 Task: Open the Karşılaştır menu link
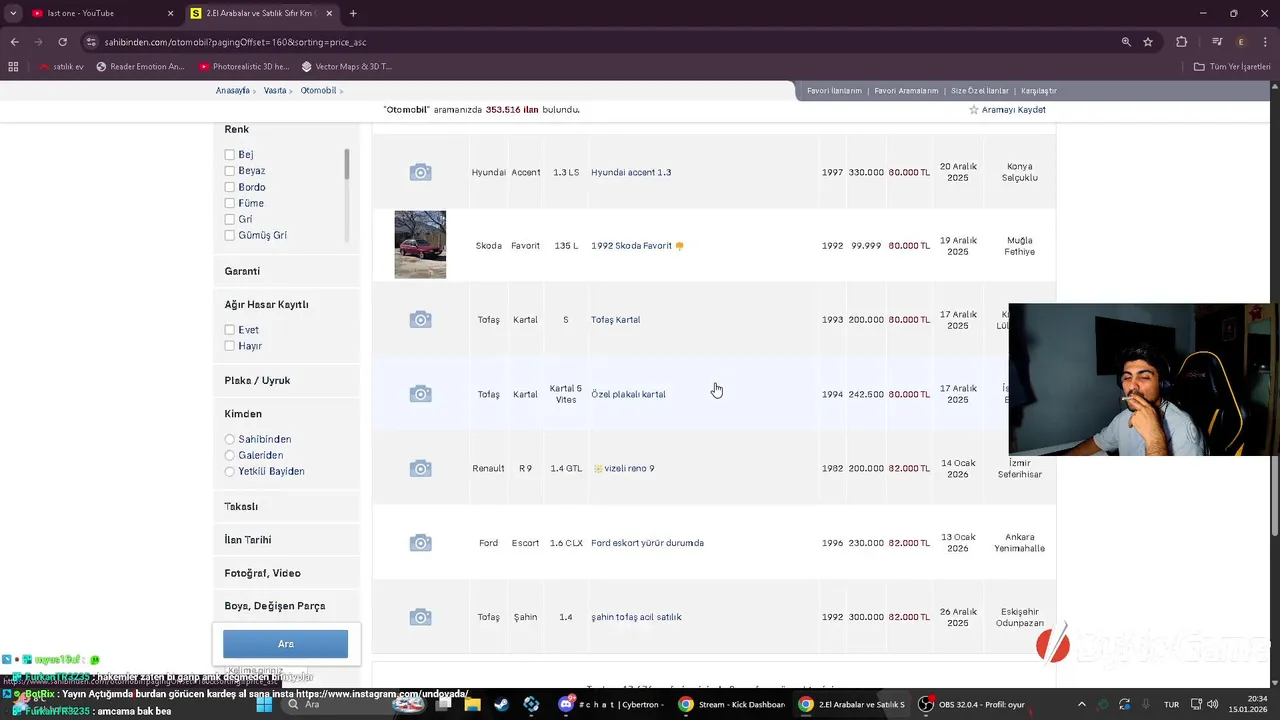point(1039,91)
